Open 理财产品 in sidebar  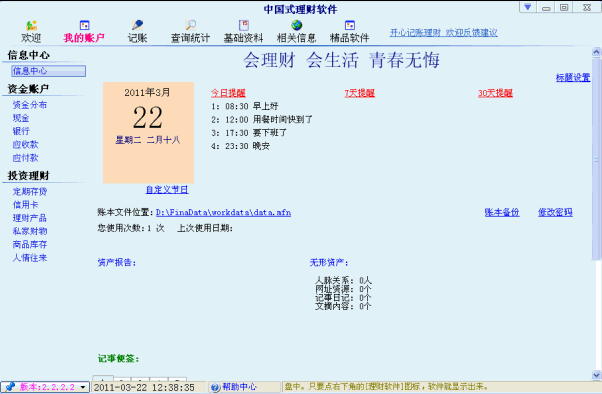[x=30, y=218]
